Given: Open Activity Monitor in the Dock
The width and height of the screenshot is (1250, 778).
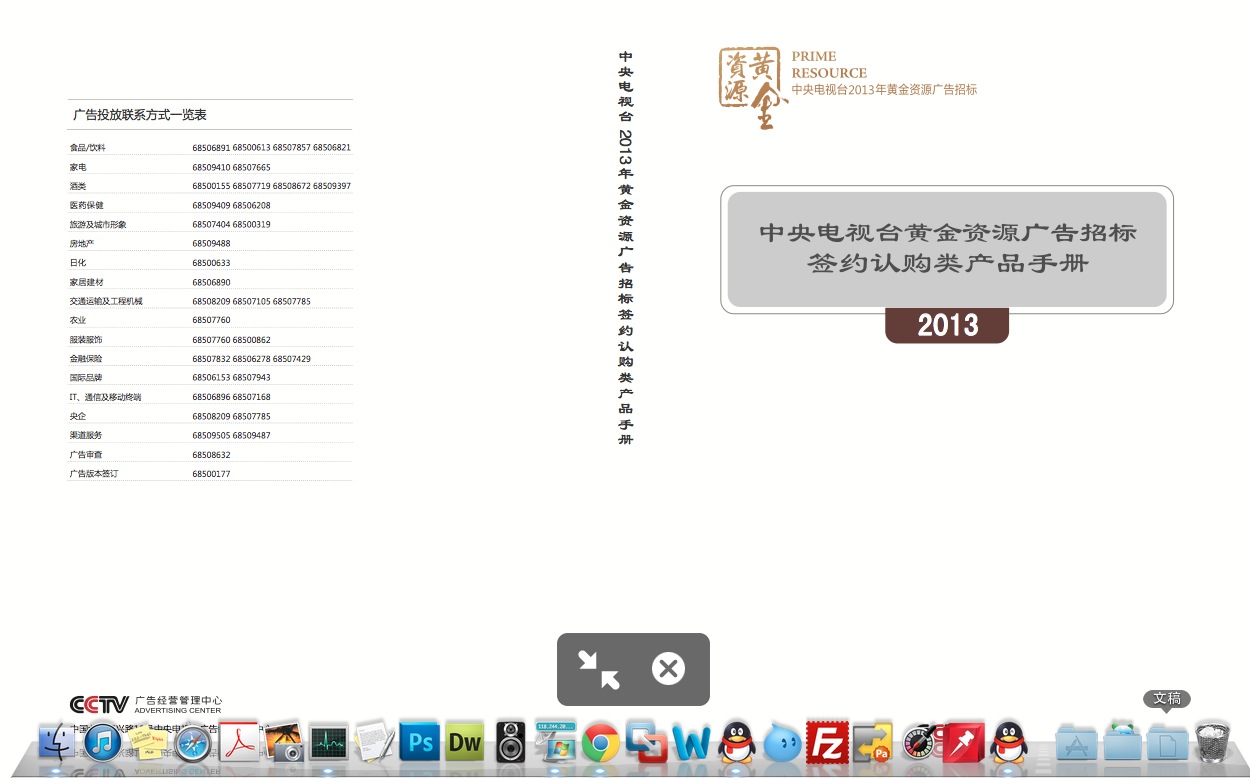Looking at the screenshot, I should point(329,743).
